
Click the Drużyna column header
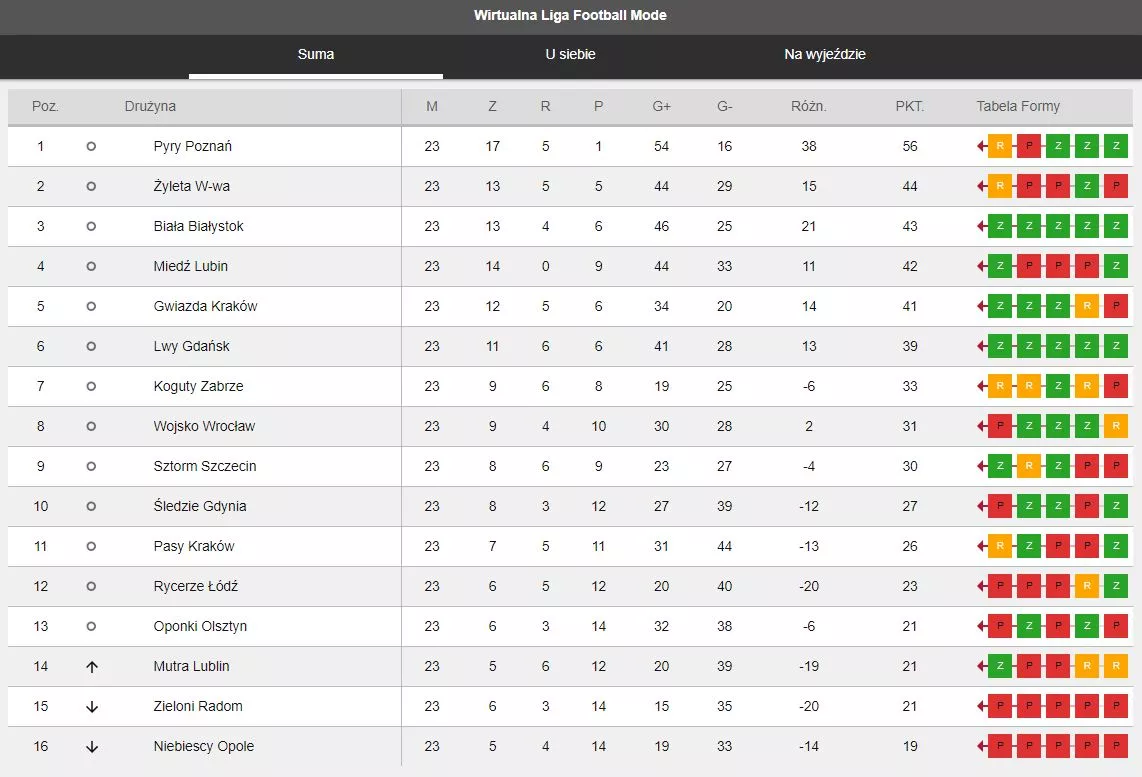tap(150, 106)
